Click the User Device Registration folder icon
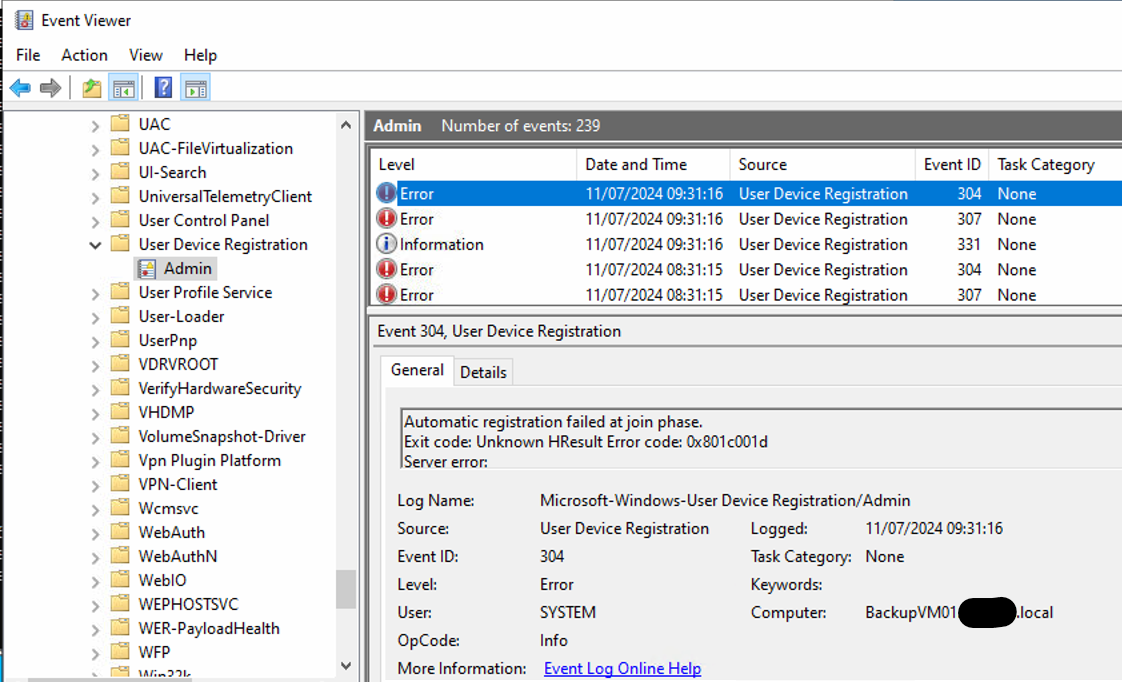The width and height of the screenshot is (1122, 682). 120,243
